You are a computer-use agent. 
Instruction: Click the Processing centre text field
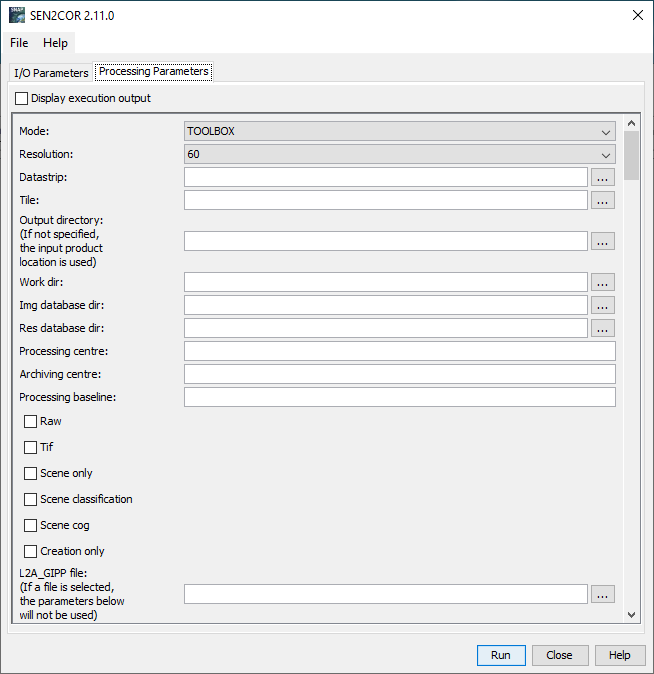[400, 351]
